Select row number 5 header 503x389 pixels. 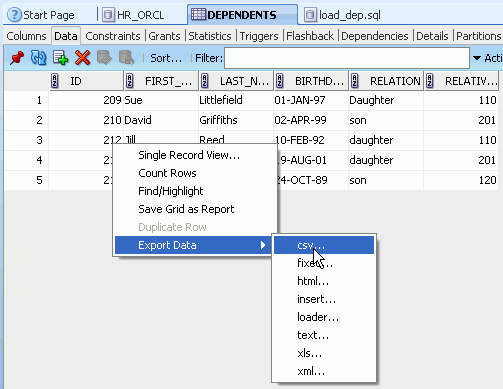click(x=26, y=180)
